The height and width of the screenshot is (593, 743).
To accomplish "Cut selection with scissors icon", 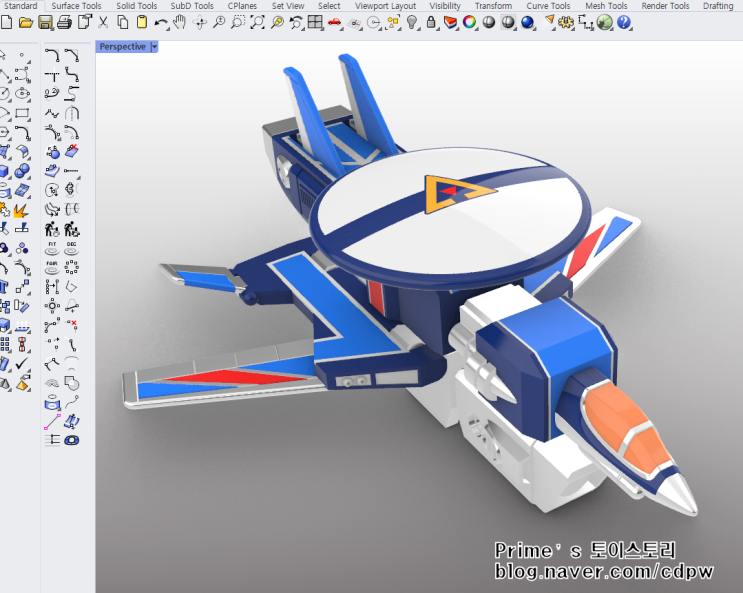I will (103, 22).
